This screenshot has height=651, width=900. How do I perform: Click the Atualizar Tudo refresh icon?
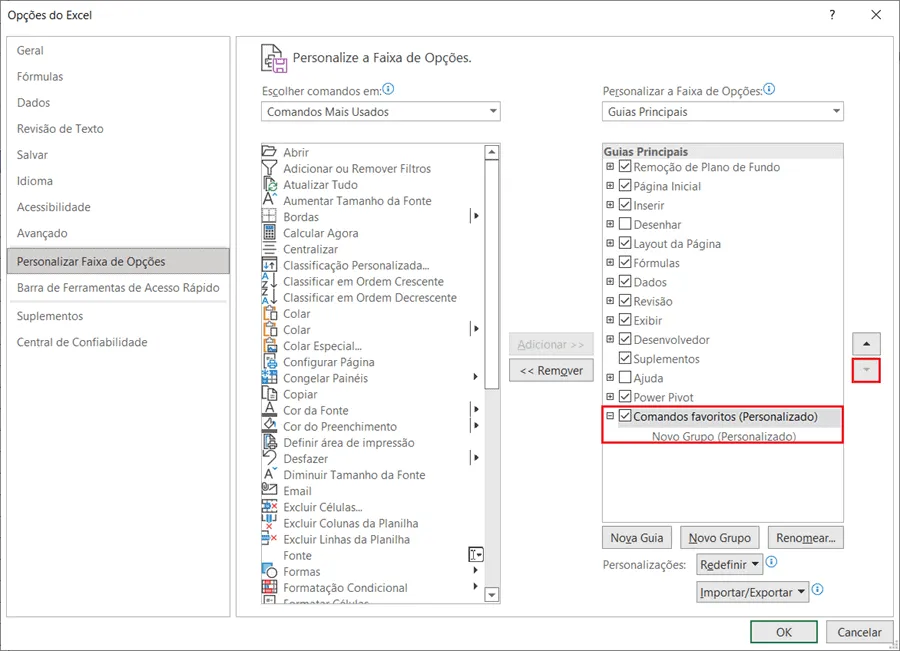pyautogui.click(x=269, y=184)
